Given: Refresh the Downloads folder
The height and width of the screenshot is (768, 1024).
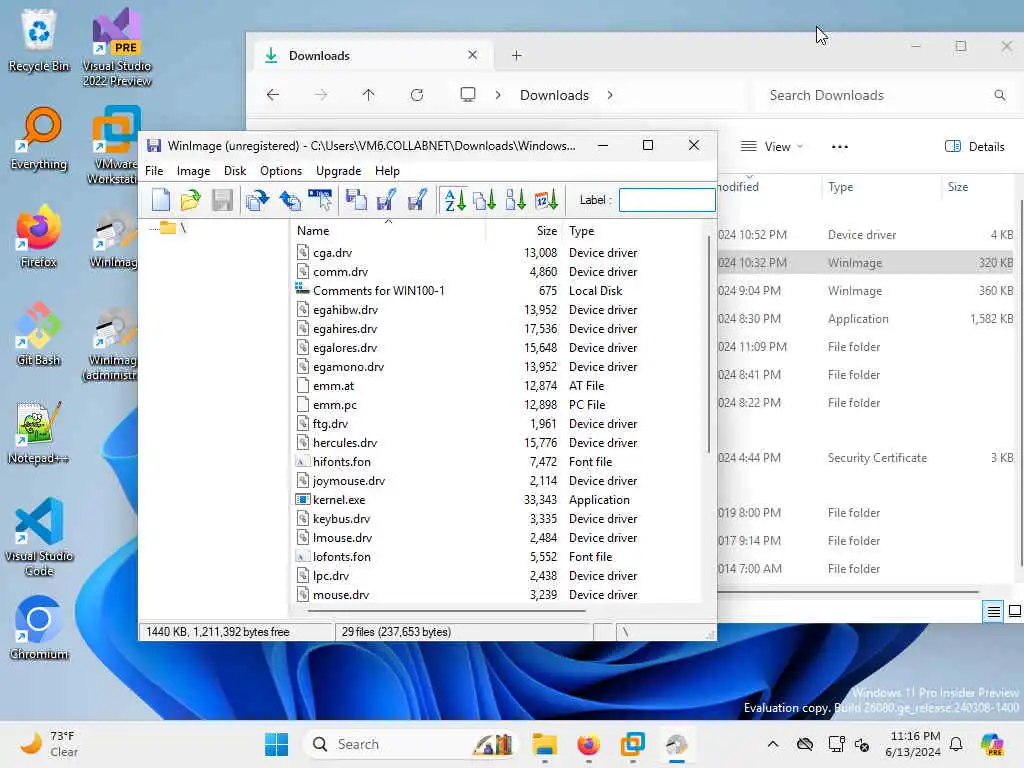Looking at the screenshot, I should (x=417, y=95).
